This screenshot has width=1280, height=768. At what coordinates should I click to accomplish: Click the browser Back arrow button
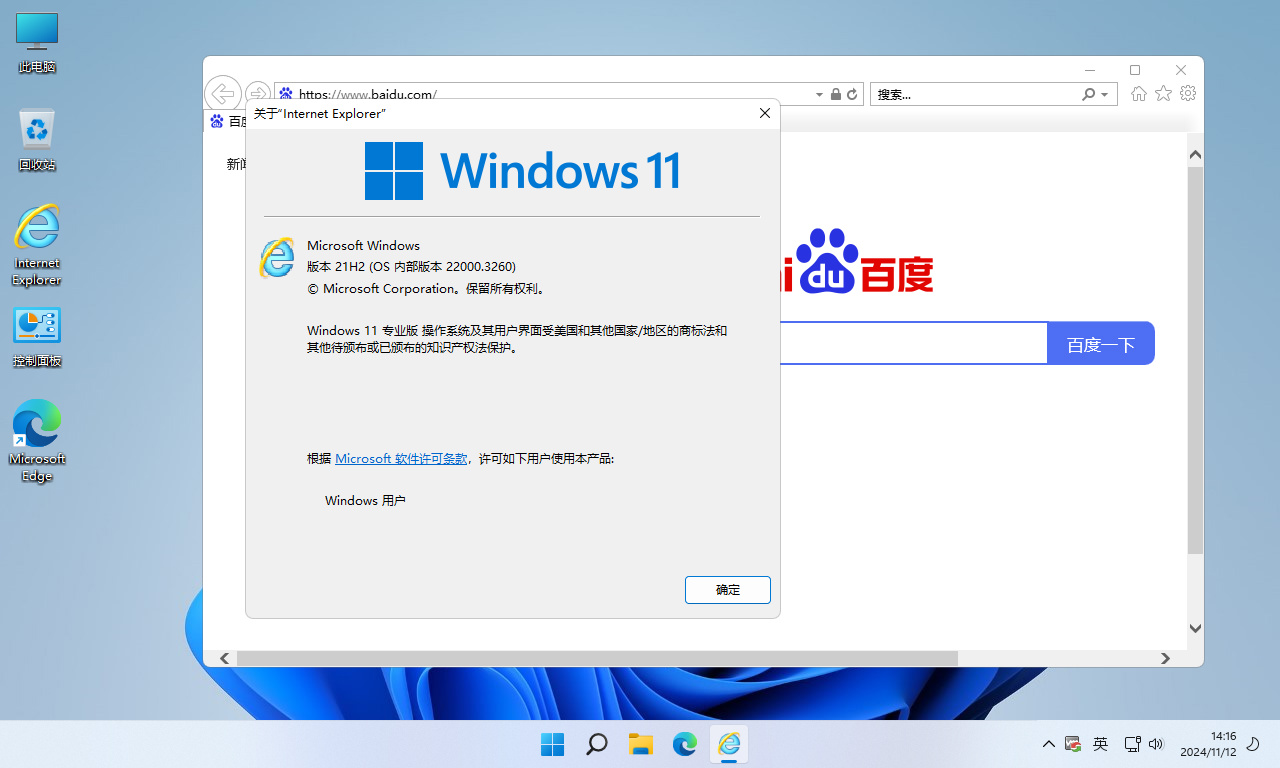222,94
